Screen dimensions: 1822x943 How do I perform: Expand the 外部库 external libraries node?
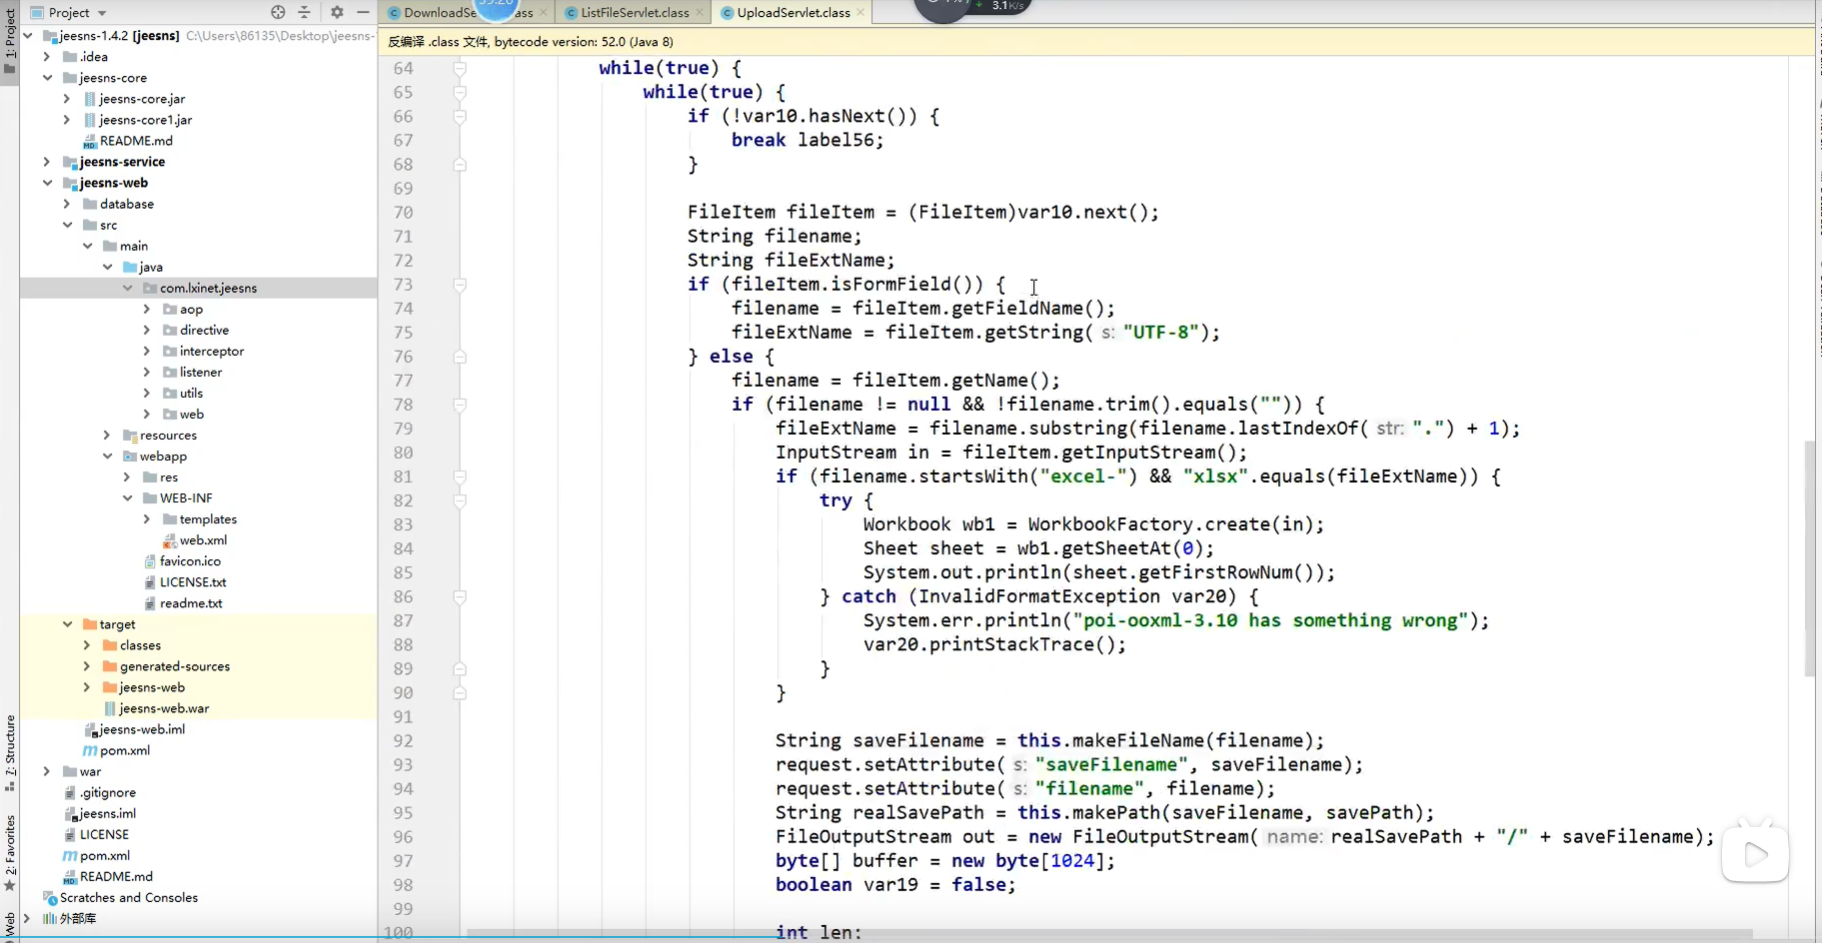tap(28, 918)
